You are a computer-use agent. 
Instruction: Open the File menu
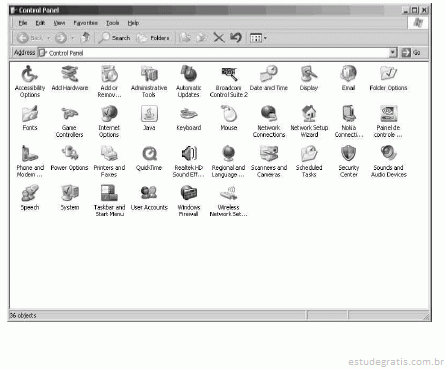point(23,23)
